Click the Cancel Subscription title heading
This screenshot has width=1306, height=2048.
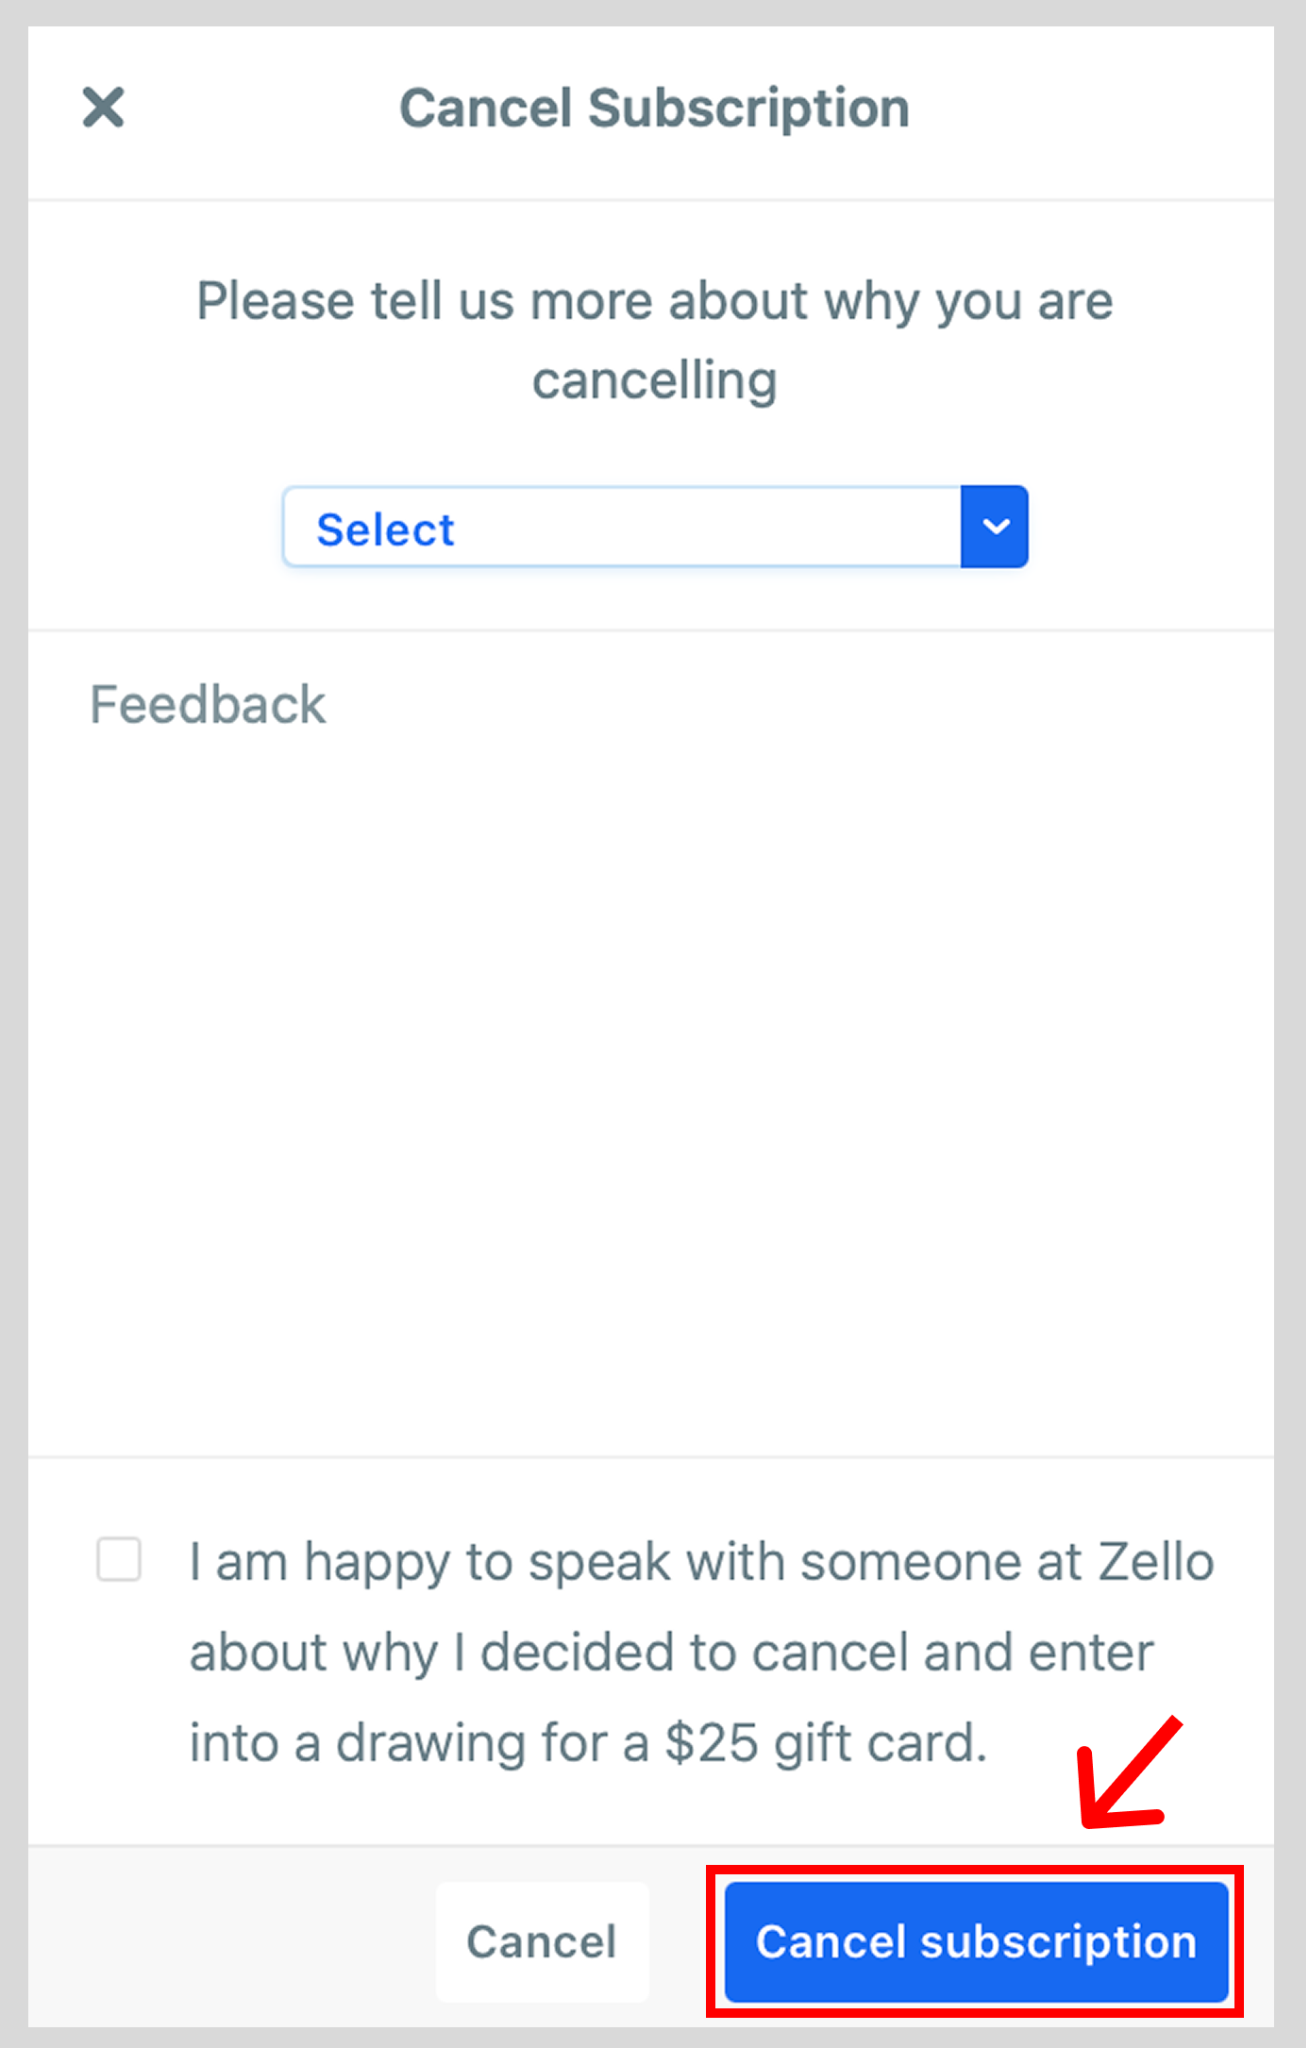(x=654, y=108)
